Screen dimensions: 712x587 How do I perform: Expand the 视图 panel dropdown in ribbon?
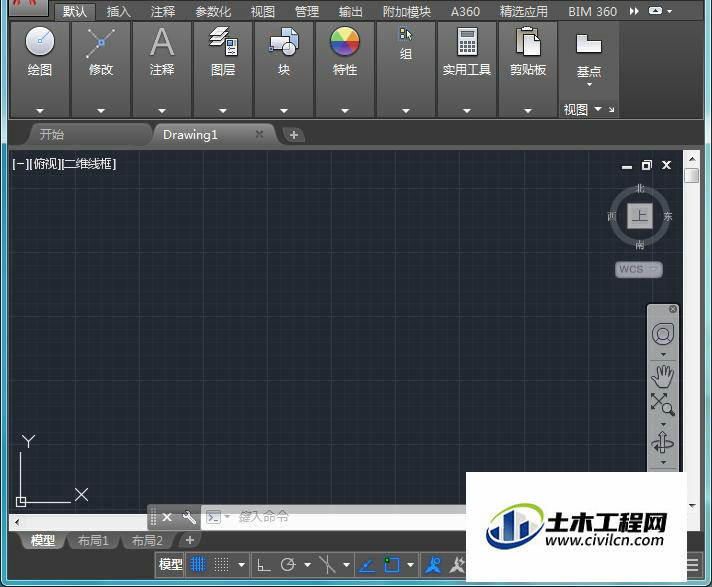pos(598,109)
